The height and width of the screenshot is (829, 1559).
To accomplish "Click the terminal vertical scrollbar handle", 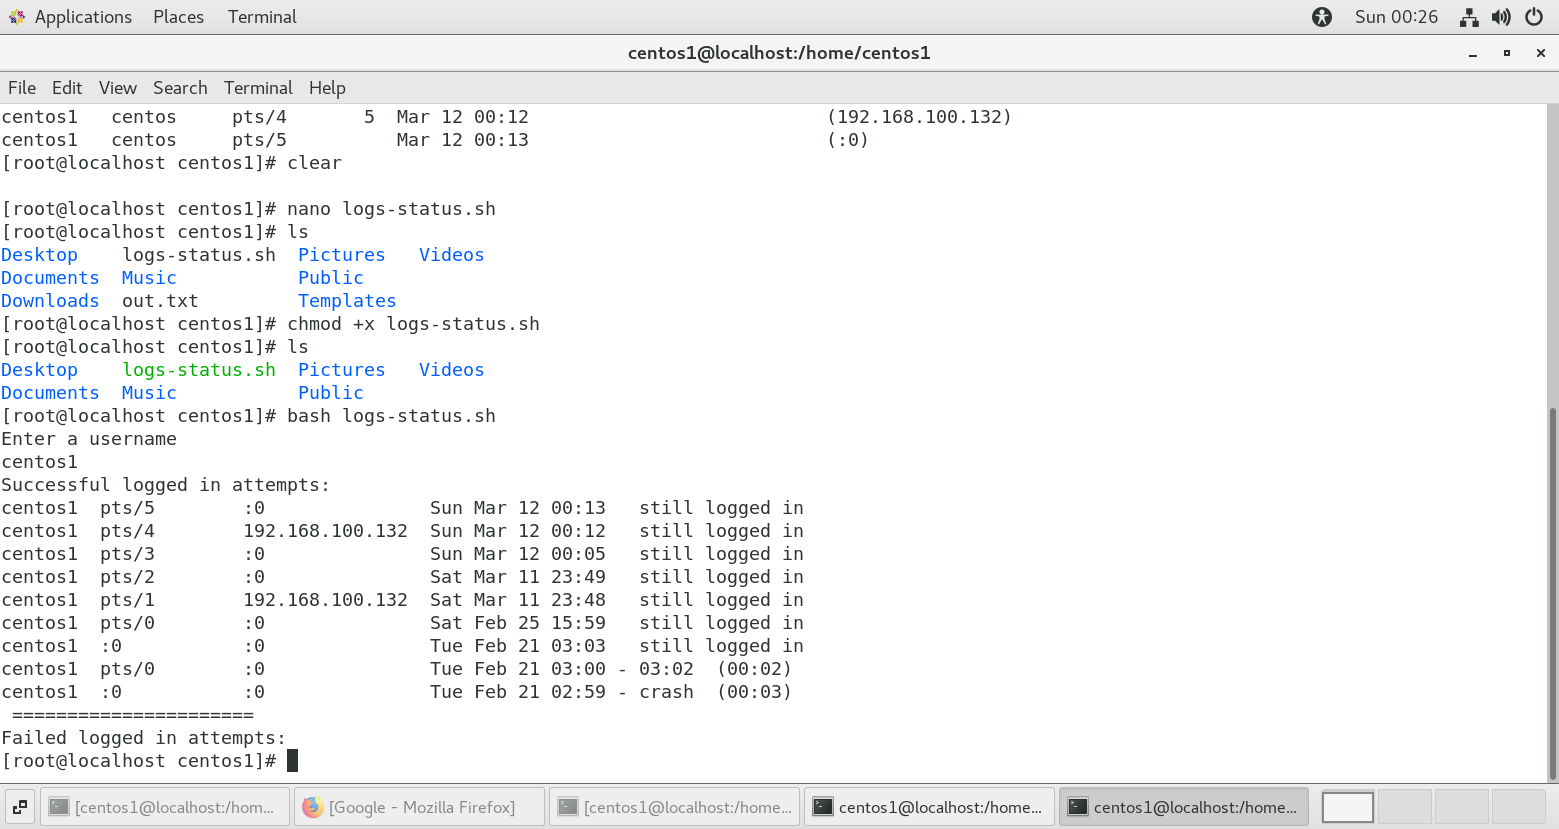I will click(1552, 594).
